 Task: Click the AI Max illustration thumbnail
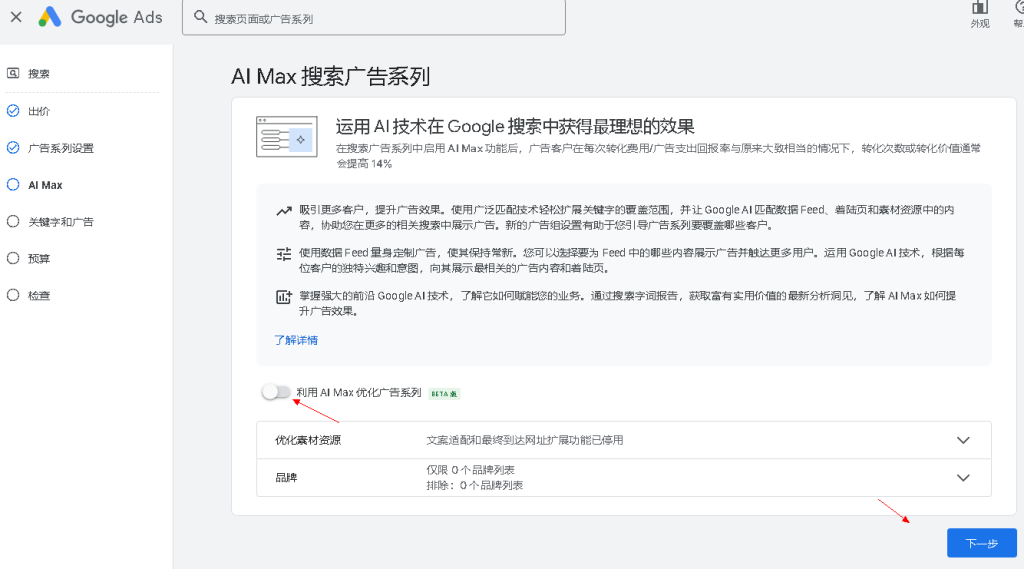click(x=287, y=137)
